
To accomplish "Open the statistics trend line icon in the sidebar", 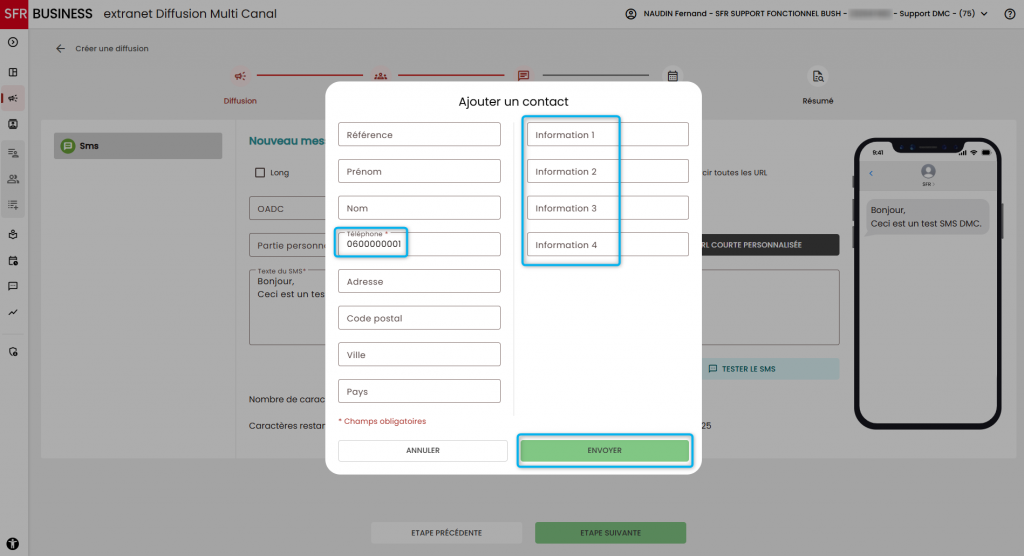I will (x=13, y=312).
